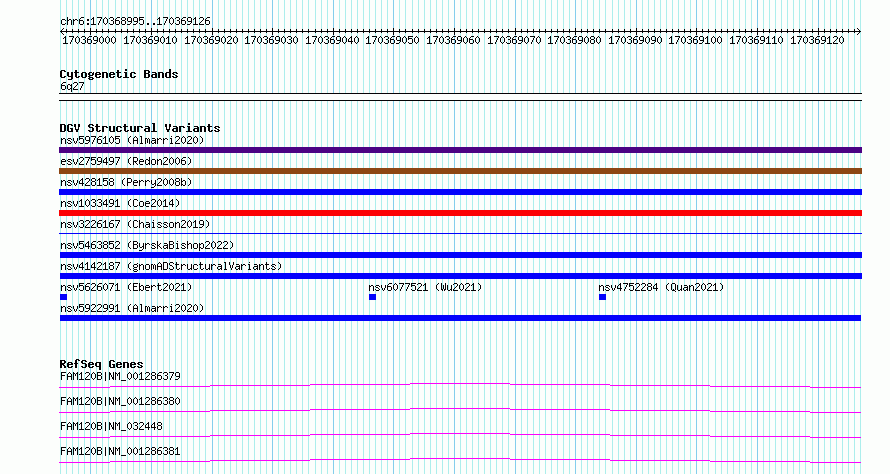Click the magenta NM_032448 transcript line
The height and width of the screenshot is (474, 890).
pyautogui.click(x=460, y=435)
